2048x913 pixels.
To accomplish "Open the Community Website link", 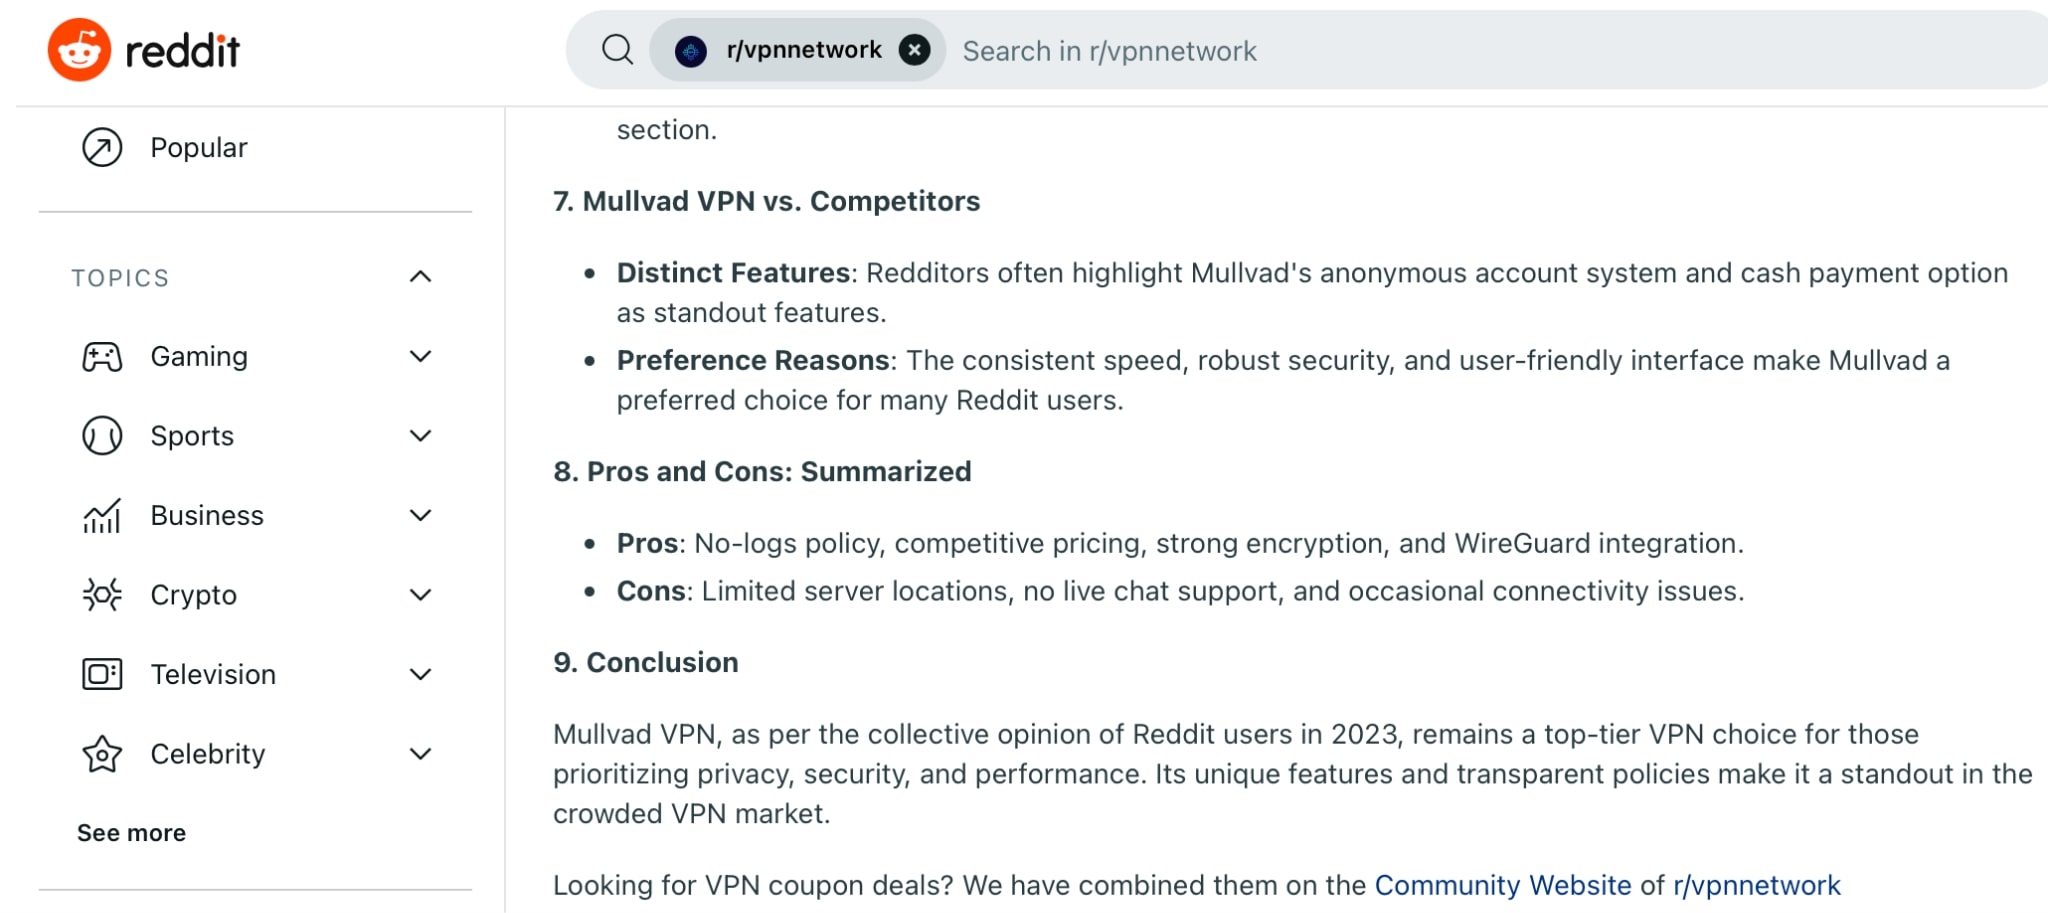I will pyautogui.click(x=1503, y=885).
